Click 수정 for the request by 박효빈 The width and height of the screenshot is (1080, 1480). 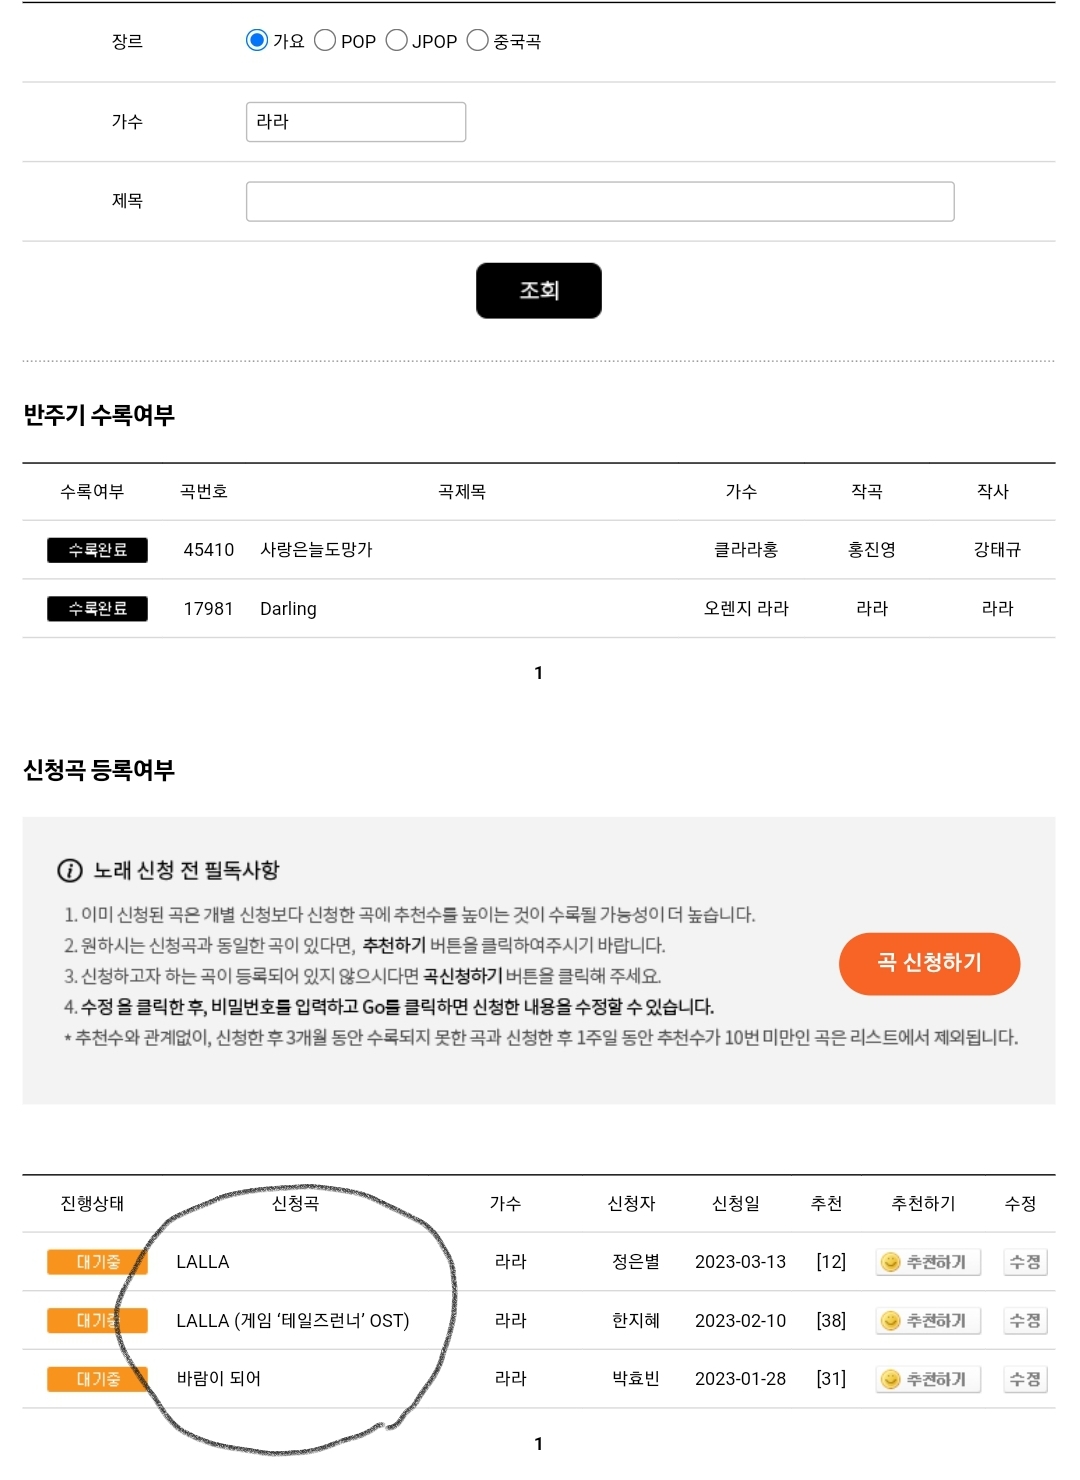(1025, 1380)
